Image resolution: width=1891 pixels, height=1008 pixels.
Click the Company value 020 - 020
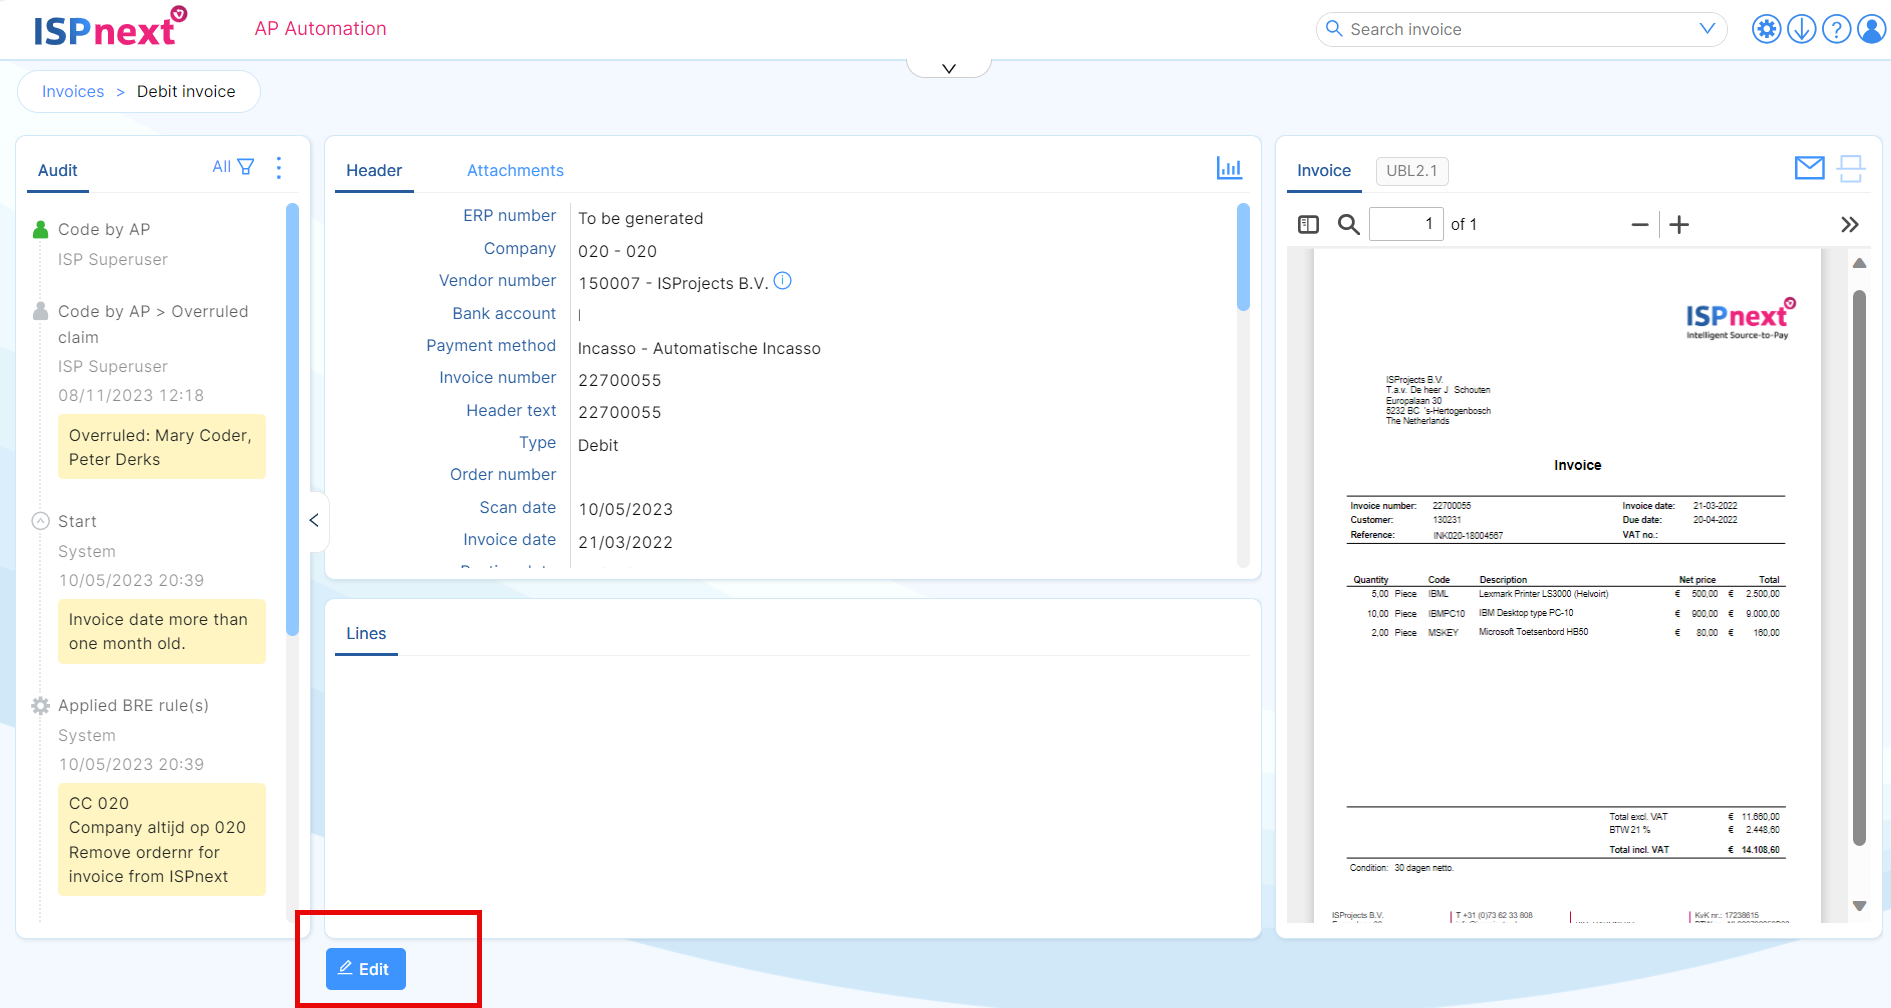tap(617, 251)
